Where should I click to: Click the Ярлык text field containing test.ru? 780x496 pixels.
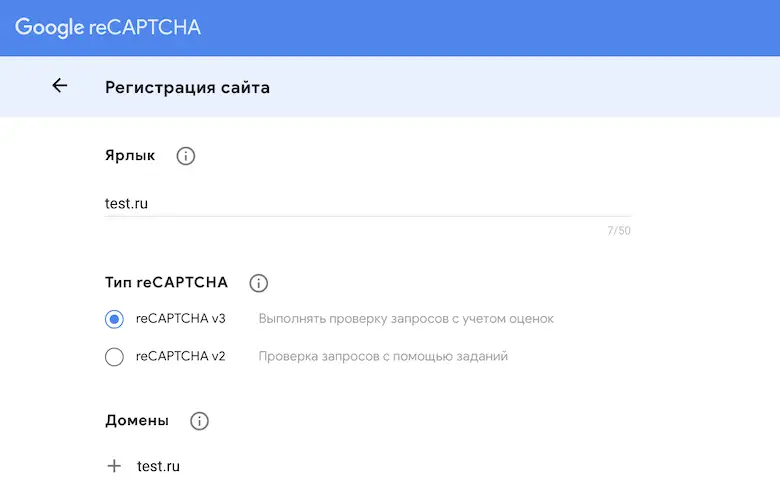360,203
